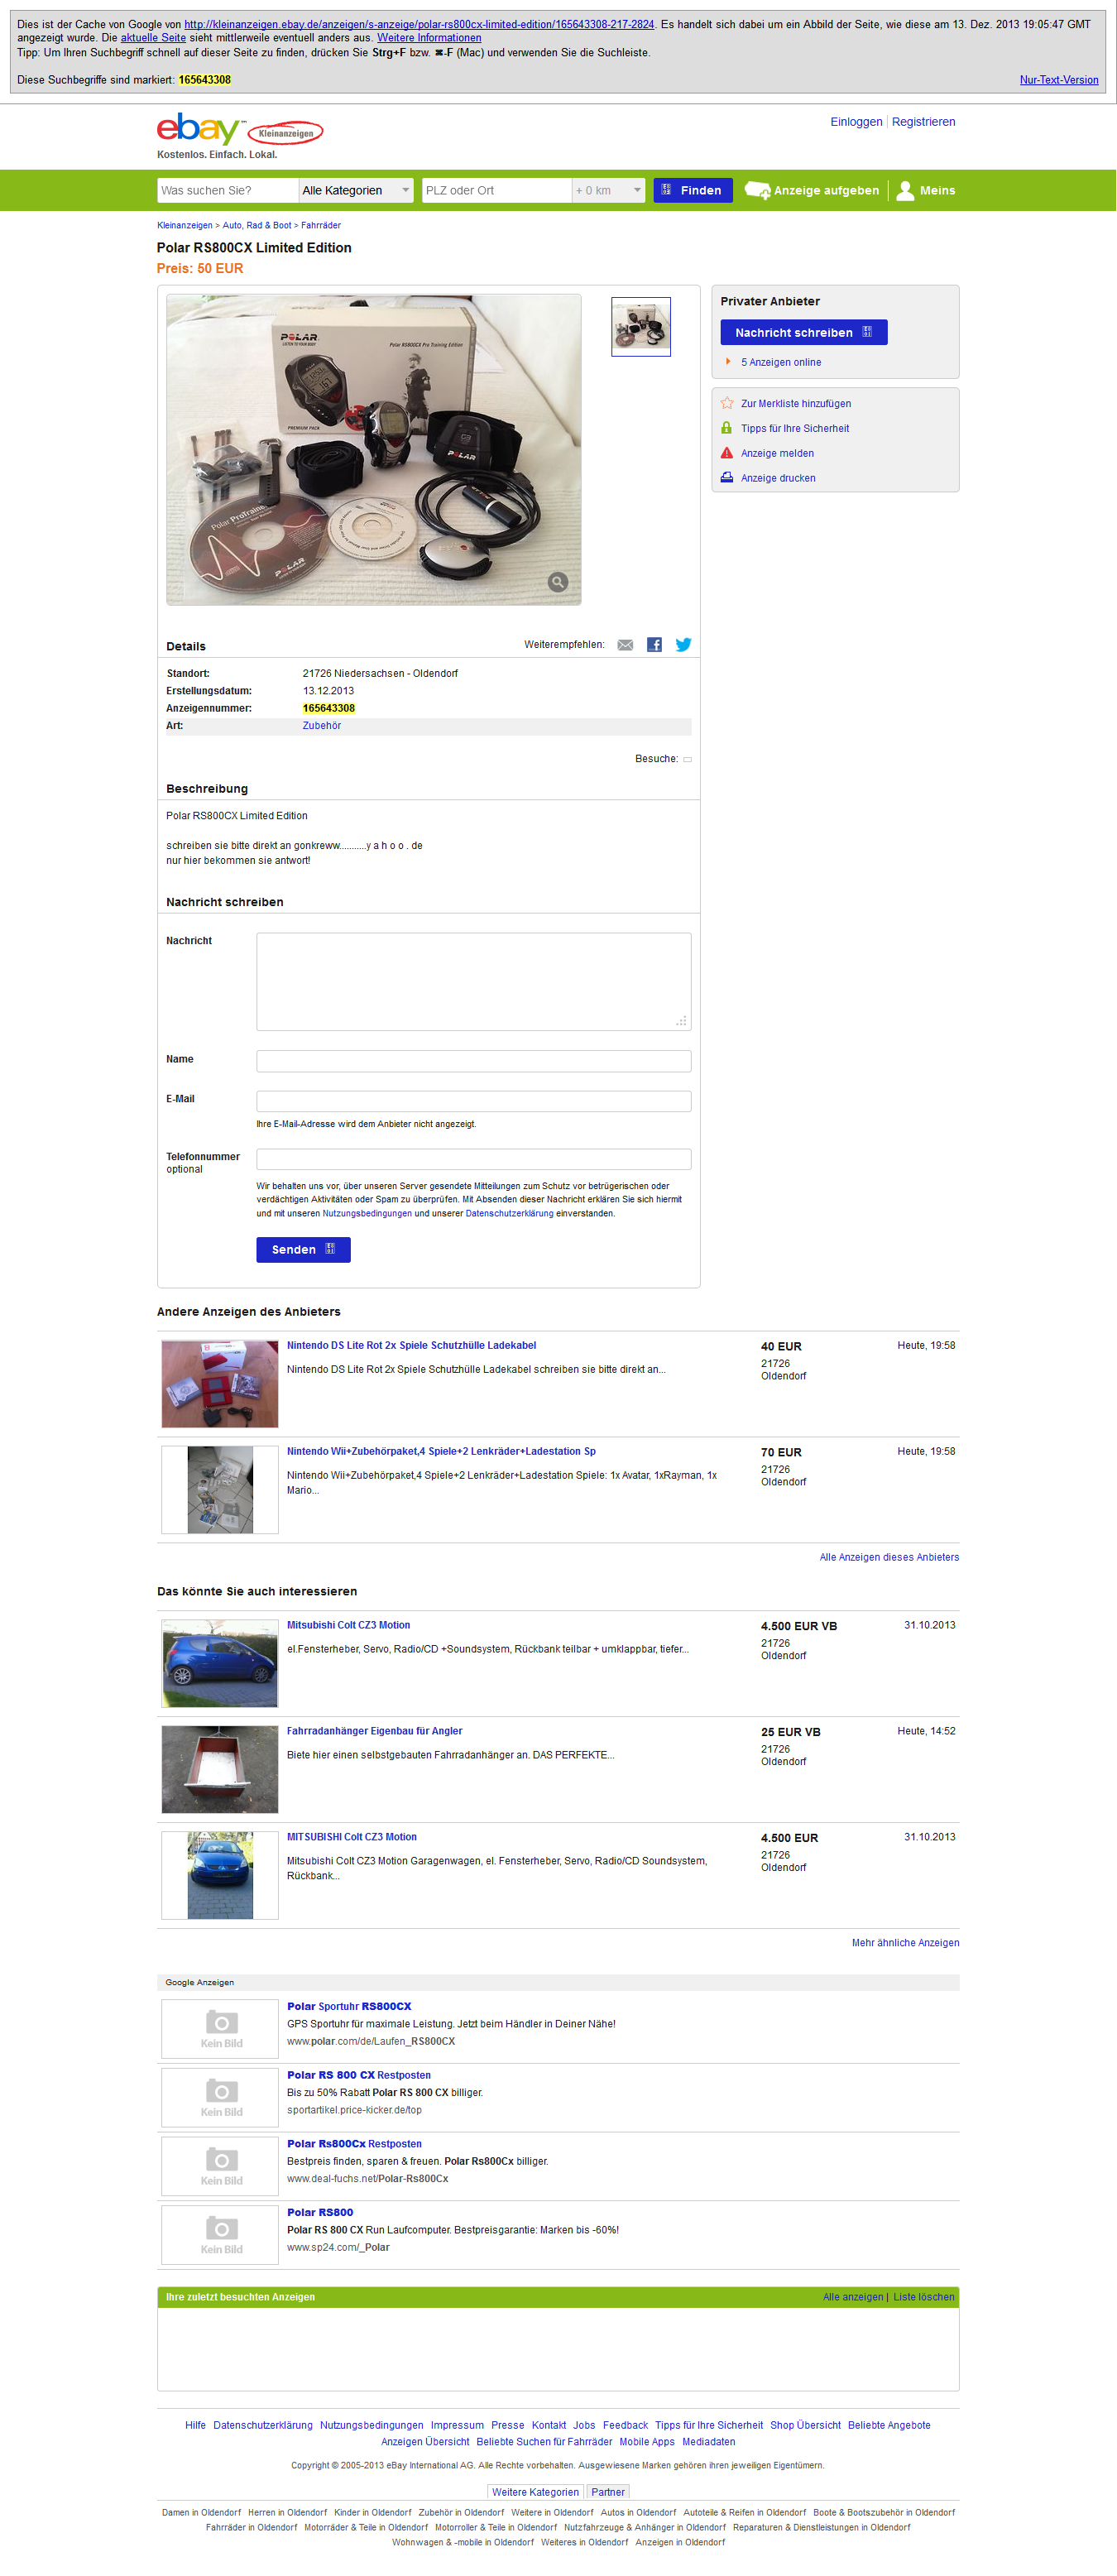Click the red warning report icon
This screenshot has width=1117, height=2576.
(x=727, y=453)
